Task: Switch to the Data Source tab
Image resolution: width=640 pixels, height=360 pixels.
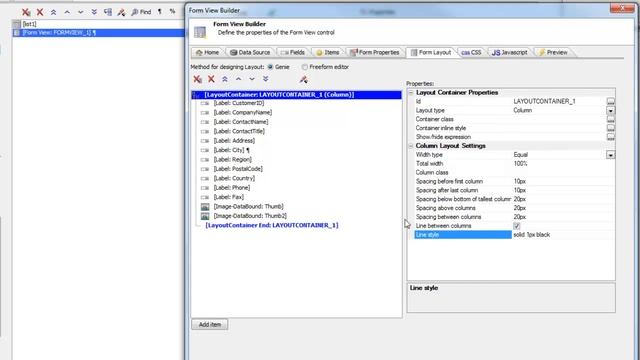Action: [x=250, y=53]
